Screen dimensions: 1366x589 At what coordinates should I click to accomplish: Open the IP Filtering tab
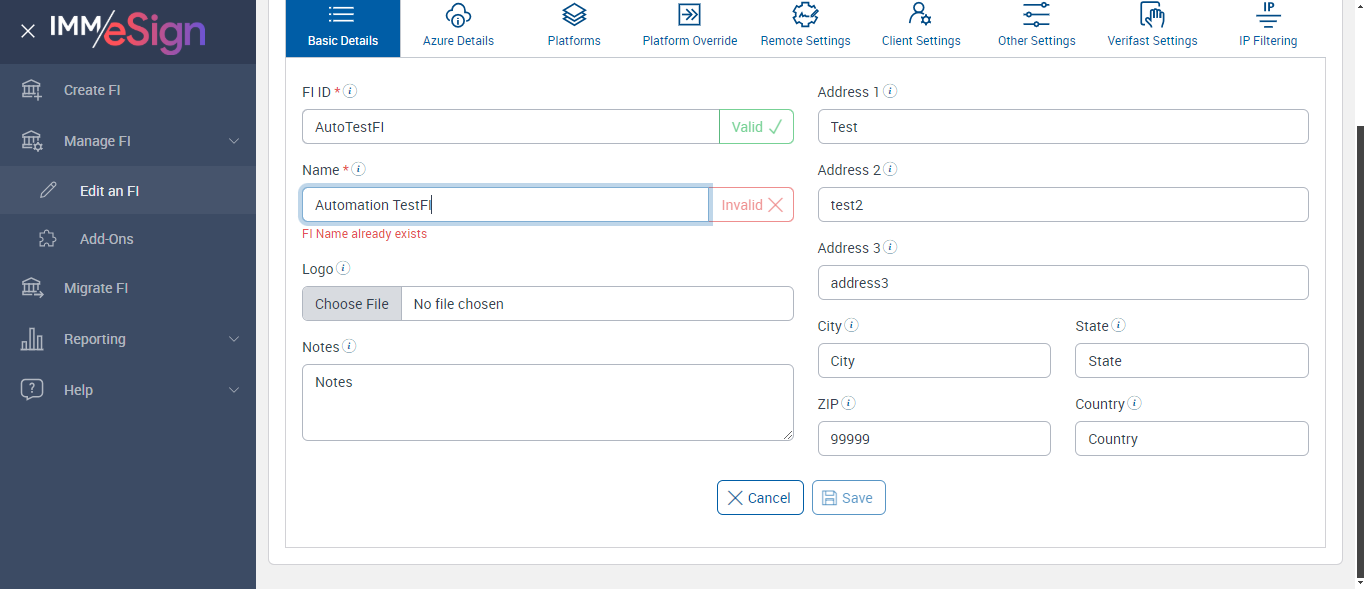(x=1268, y=27)
